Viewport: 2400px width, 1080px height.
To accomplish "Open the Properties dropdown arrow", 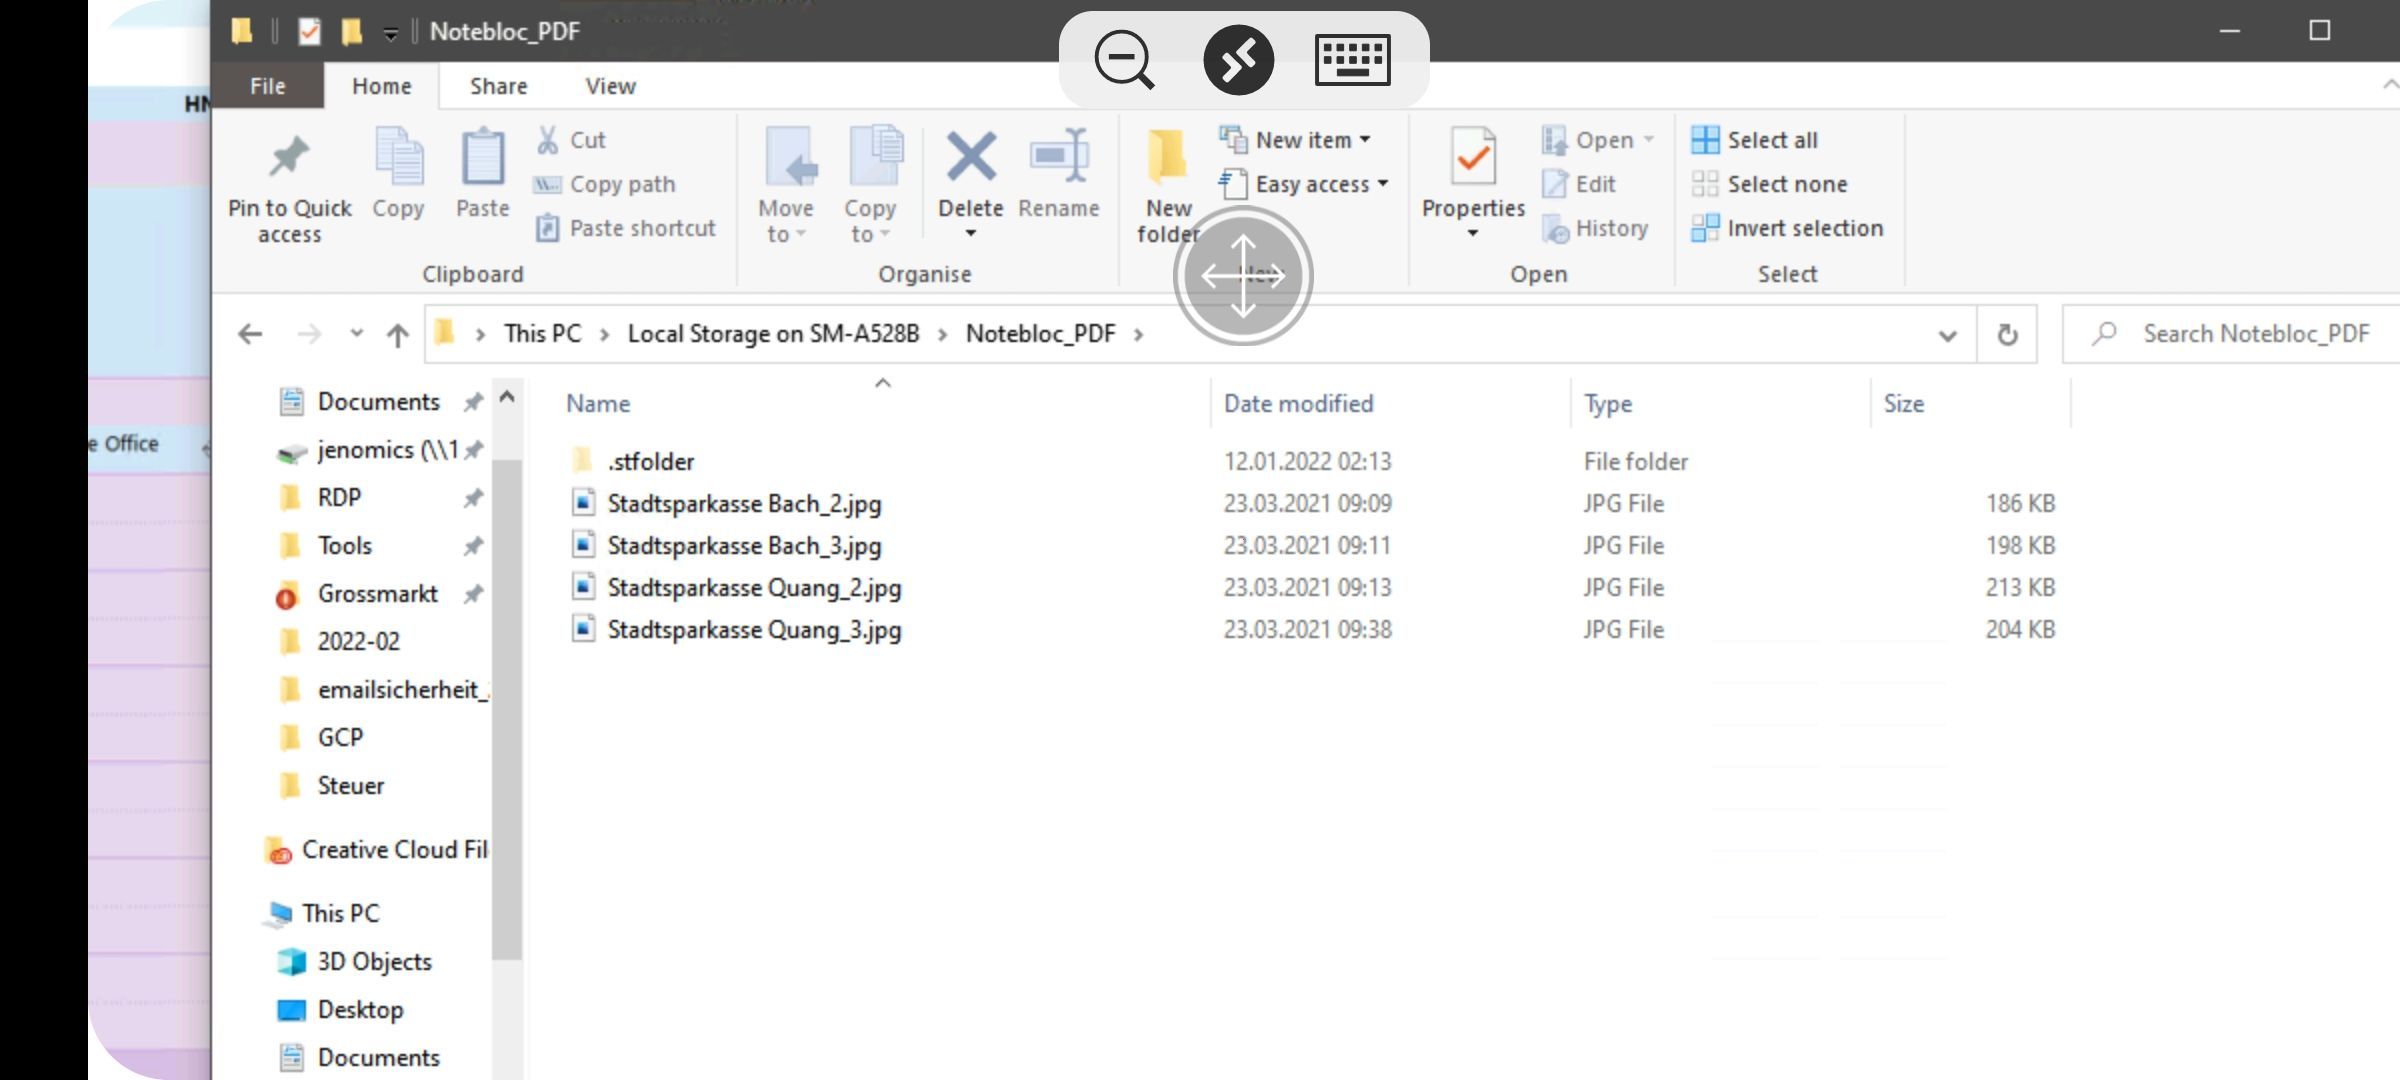I will point(1472,234).
